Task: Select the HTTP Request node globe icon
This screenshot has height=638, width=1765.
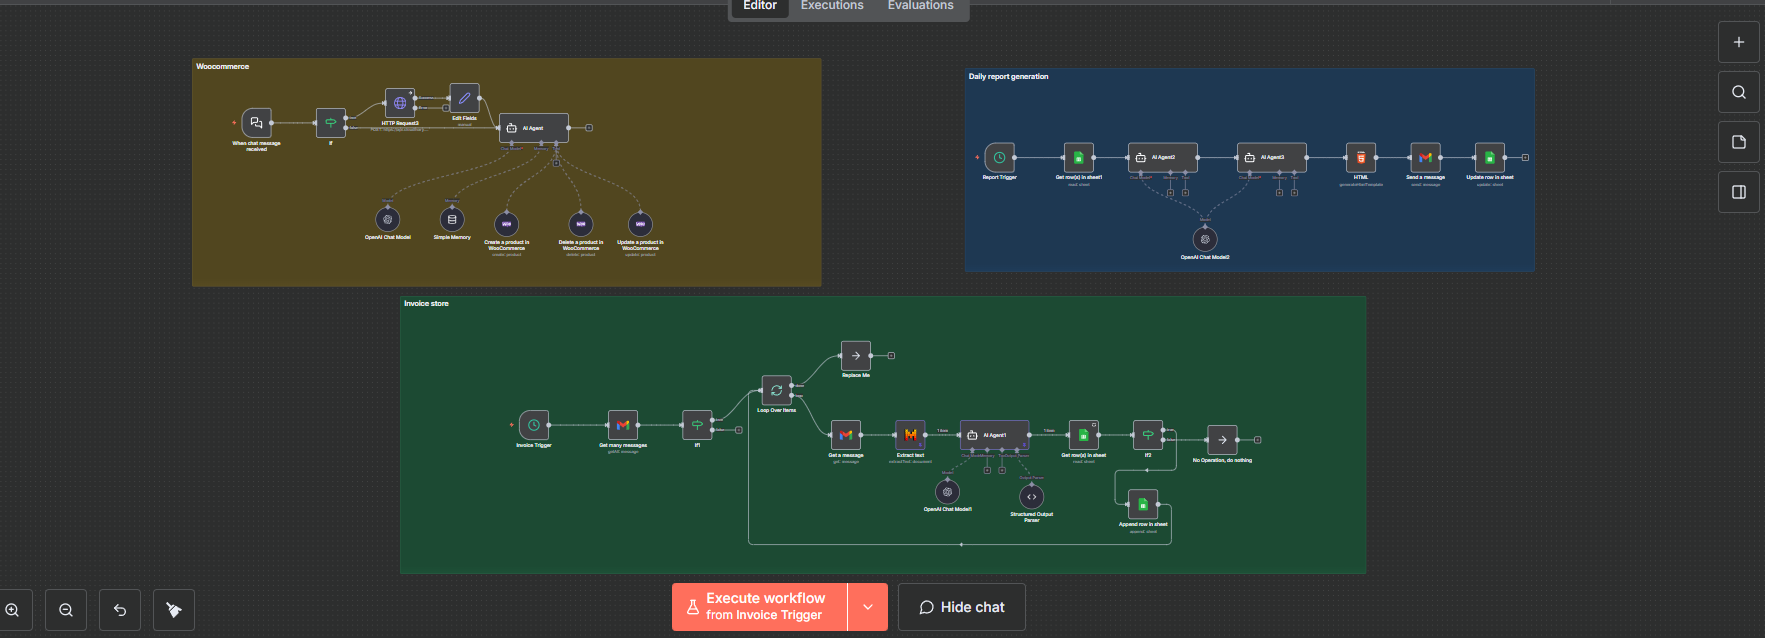Action: pyautogui.click(x=400, y=103)
